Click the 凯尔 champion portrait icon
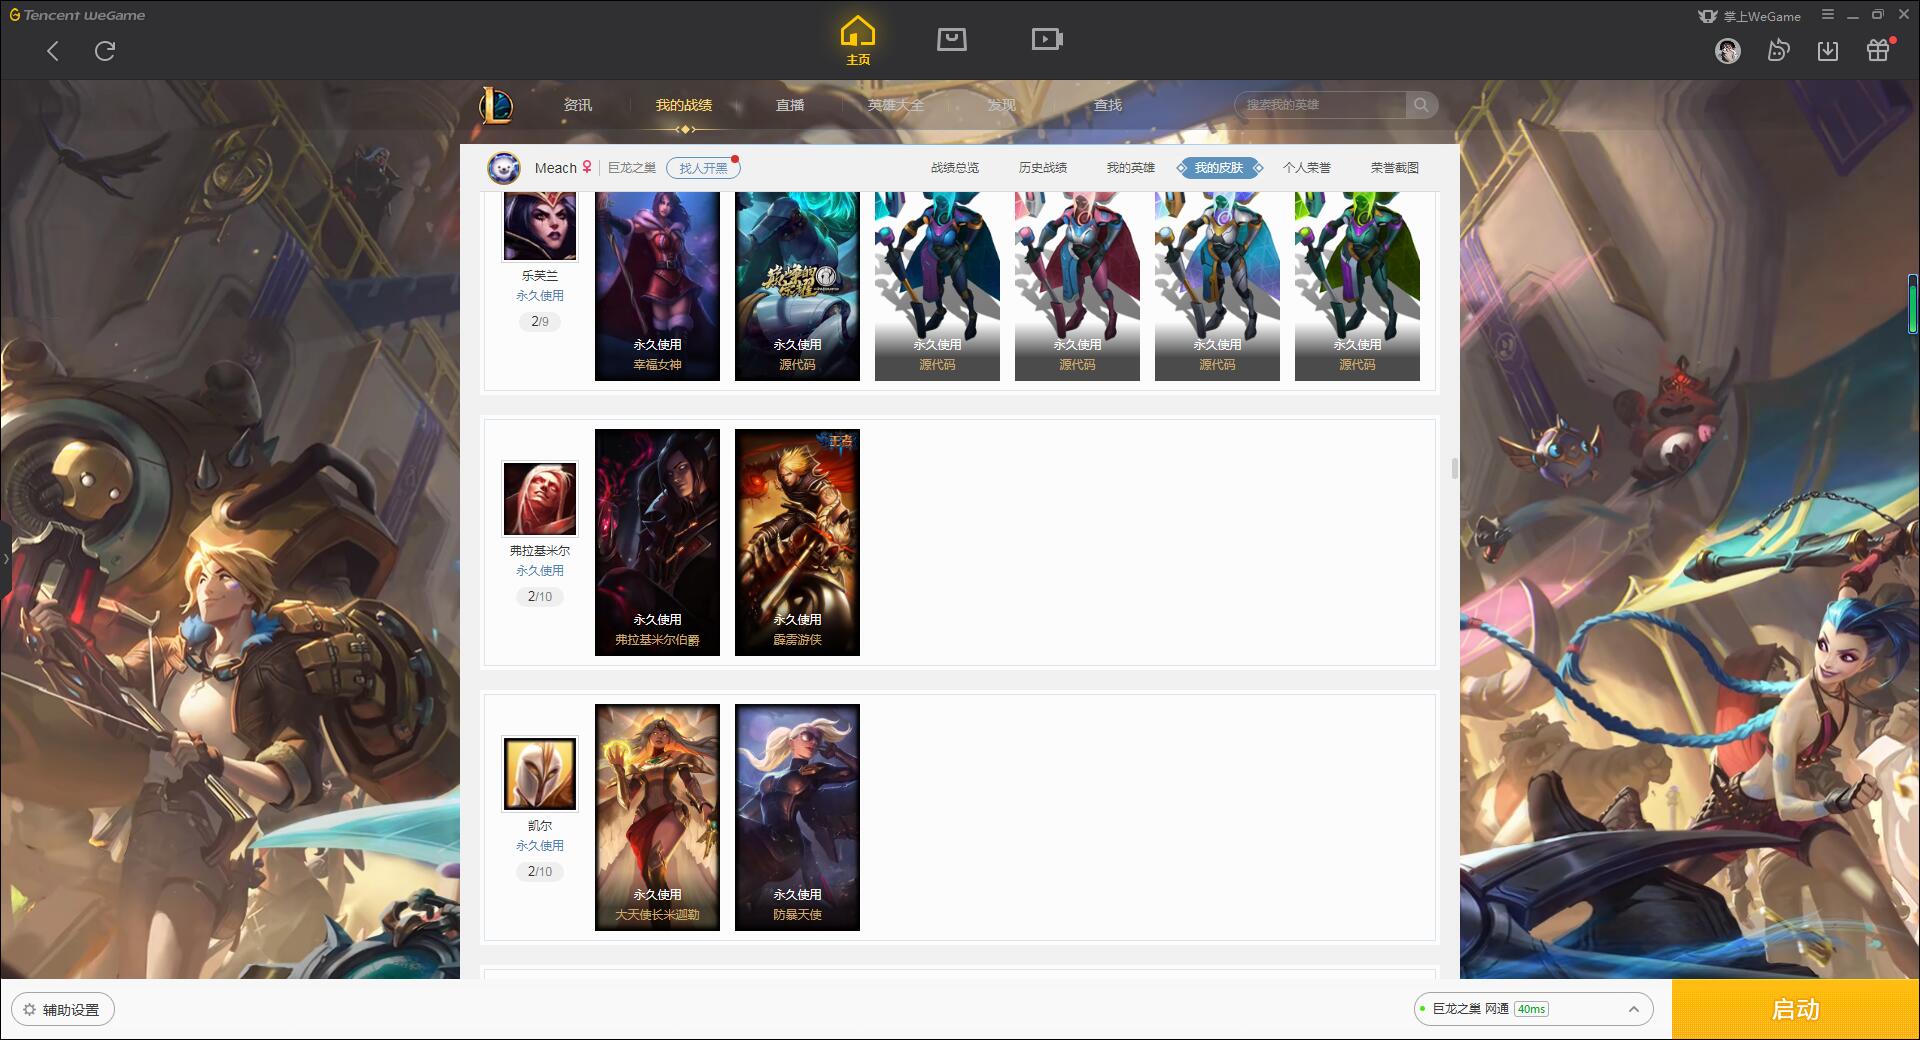The image size is (1920, 1040). [540, 774]
